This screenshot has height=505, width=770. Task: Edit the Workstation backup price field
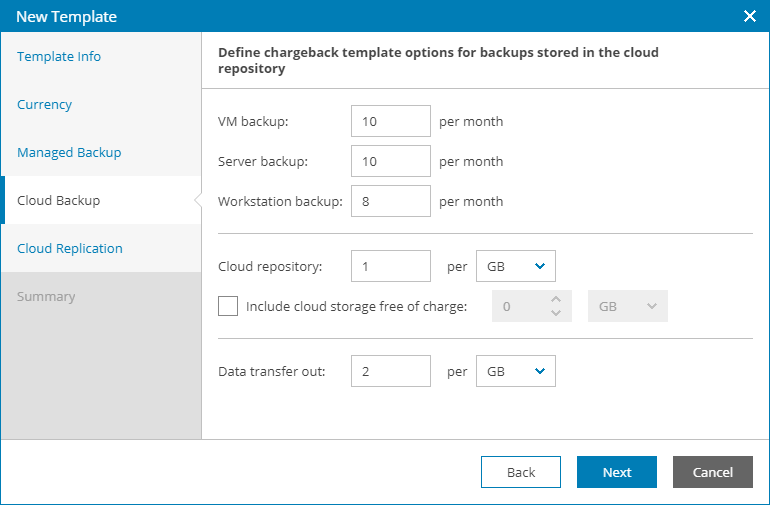coord(391,201)
